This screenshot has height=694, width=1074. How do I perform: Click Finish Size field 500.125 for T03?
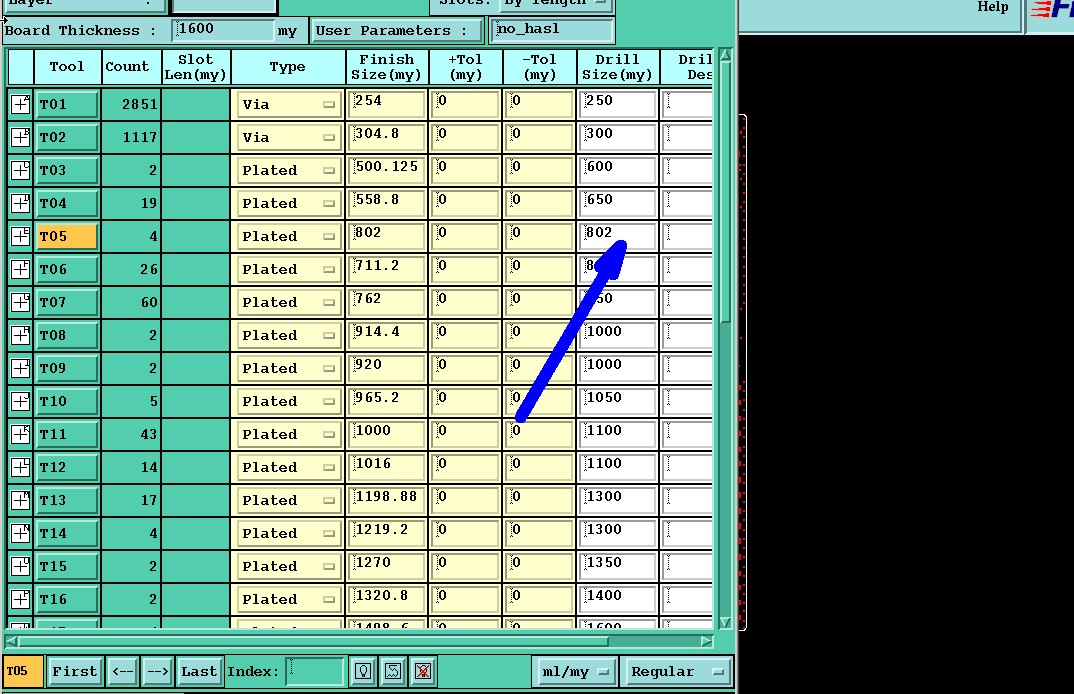tap(387, 170)
